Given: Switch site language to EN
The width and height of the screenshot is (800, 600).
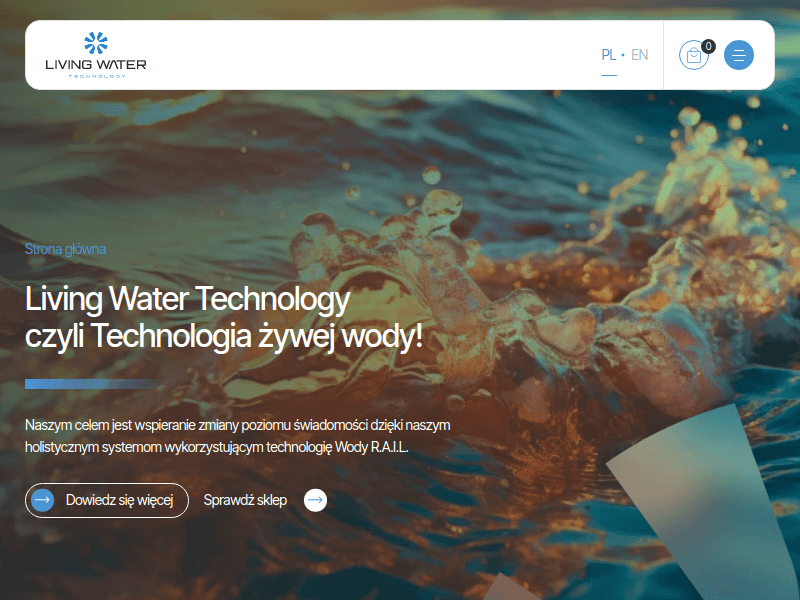Looking at the screenshot, I should pyautogui.click(x=639, y=55).
